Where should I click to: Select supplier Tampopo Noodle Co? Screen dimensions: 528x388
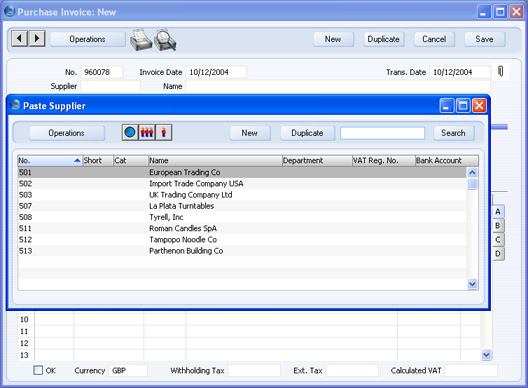[242, 239]
